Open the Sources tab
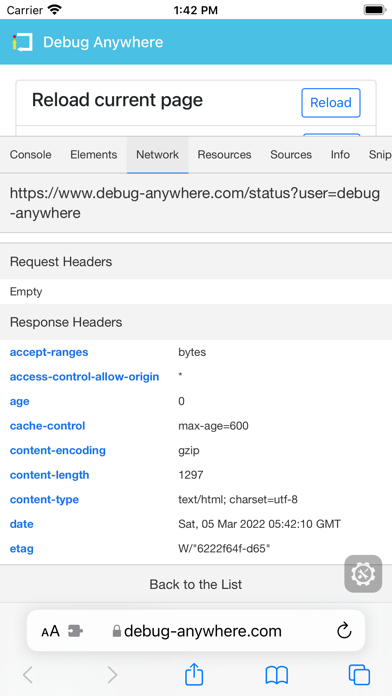Viewport: 392px width, 696px height. 291,154
